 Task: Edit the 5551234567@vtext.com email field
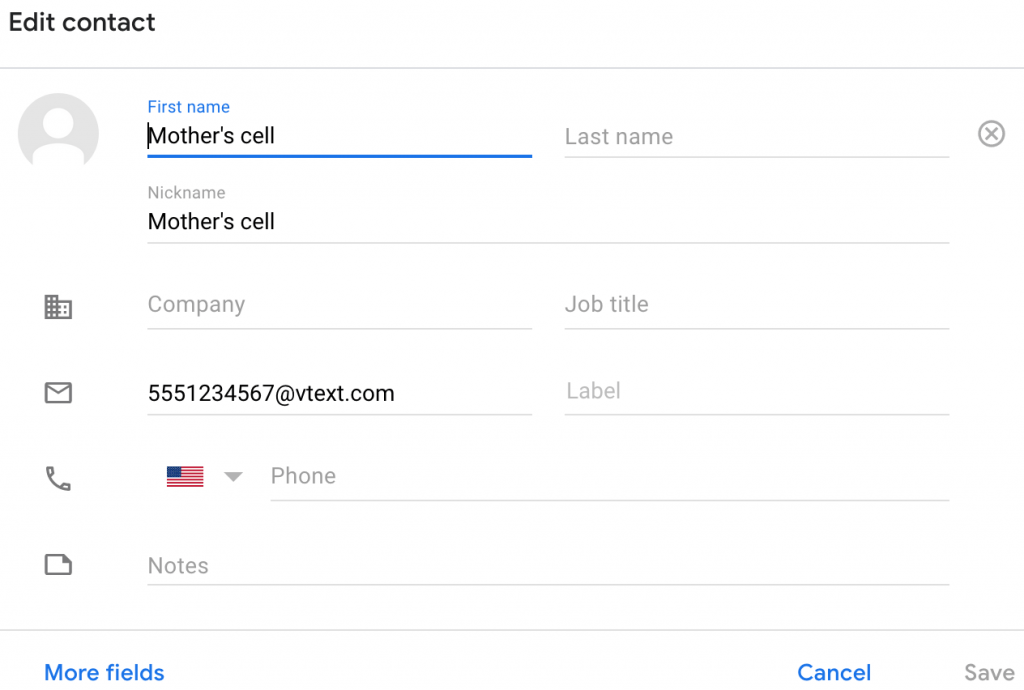[338, 394]
